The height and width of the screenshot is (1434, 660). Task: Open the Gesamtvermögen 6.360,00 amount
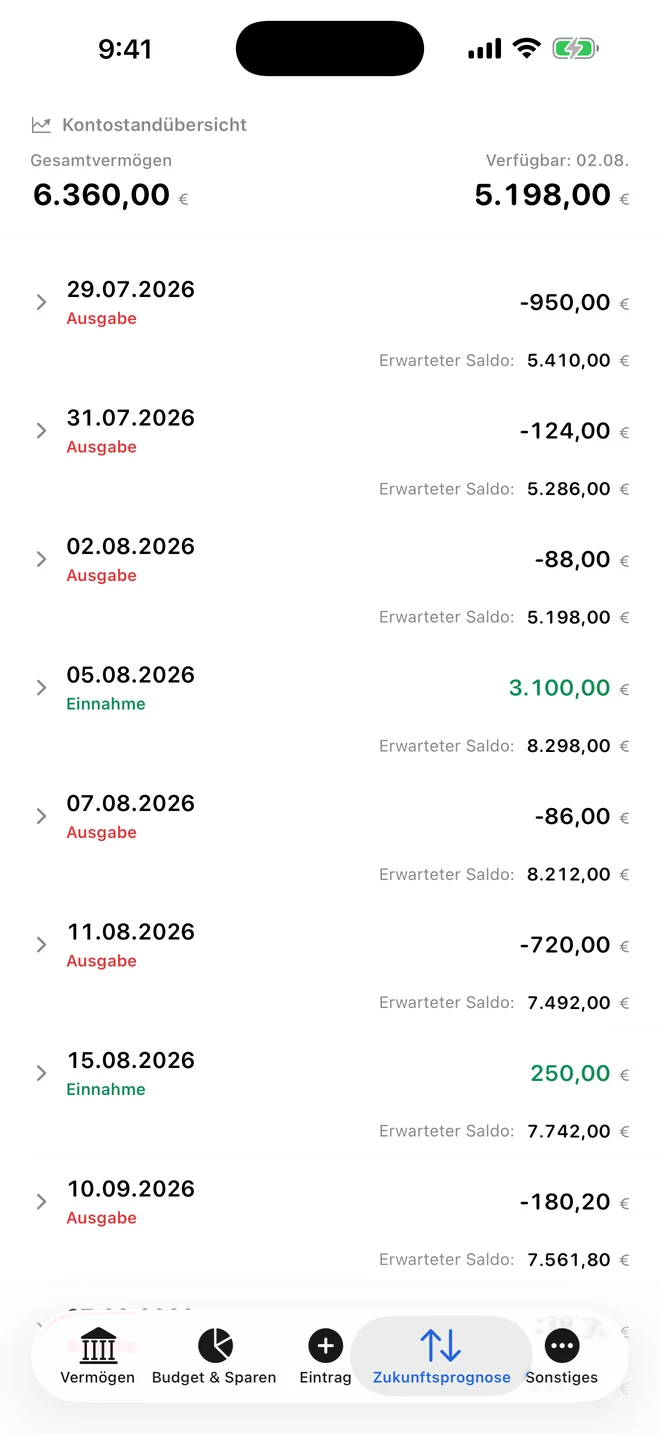(101, 195)
